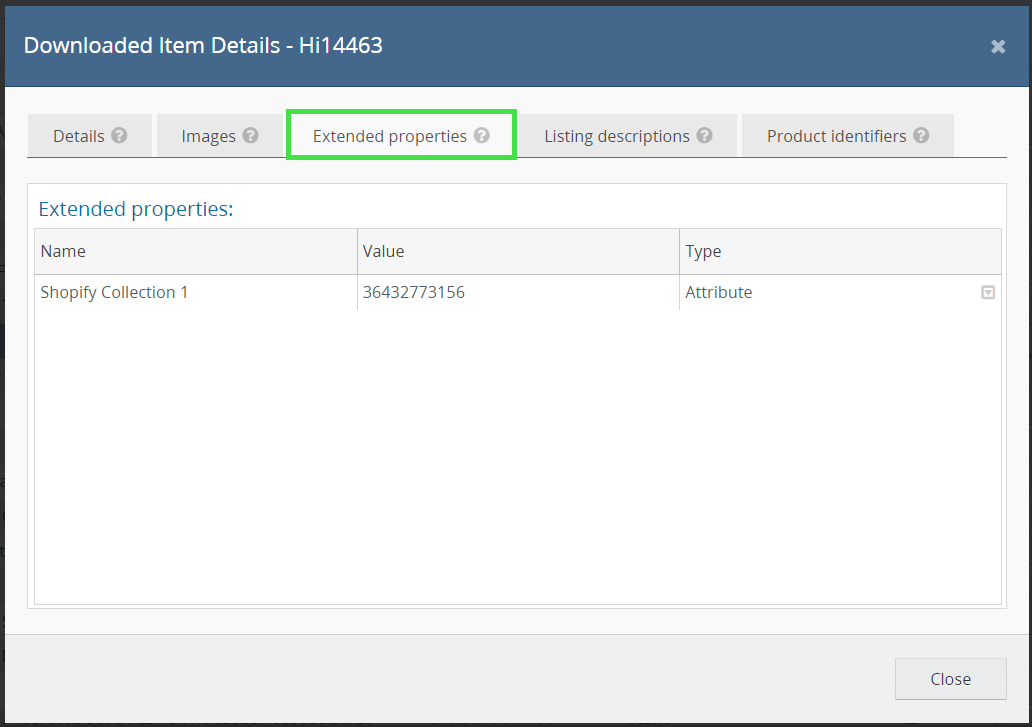Open the Product identifiers tab
This screenshot has height=727, width=1032.
pyautogui.click(x=836, y=136)
